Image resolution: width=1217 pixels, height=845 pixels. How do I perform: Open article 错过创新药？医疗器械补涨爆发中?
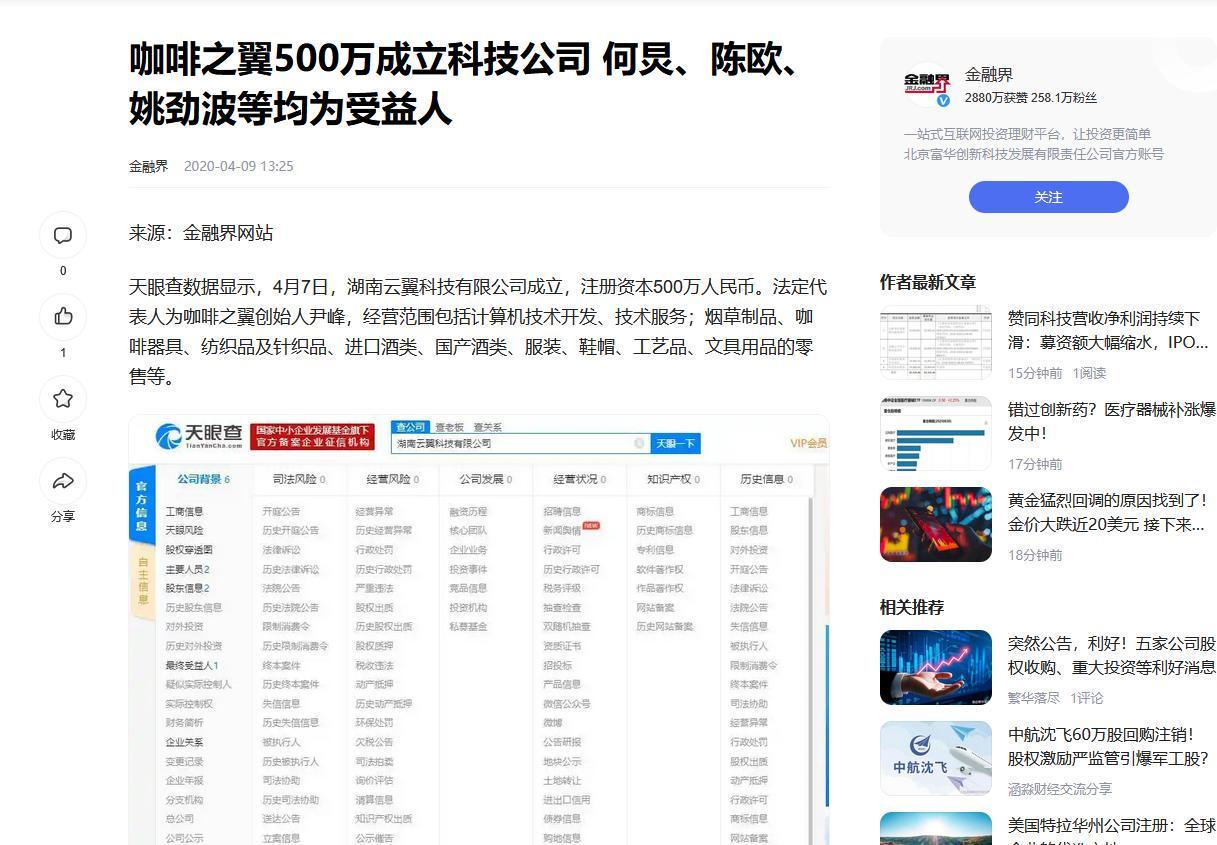1110,421
